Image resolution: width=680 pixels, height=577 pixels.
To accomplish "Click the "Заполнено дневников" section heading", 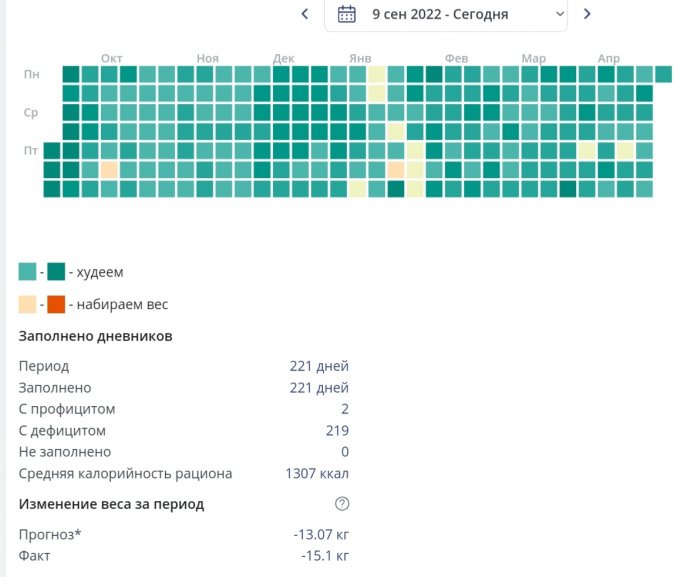I will point(95,336).
